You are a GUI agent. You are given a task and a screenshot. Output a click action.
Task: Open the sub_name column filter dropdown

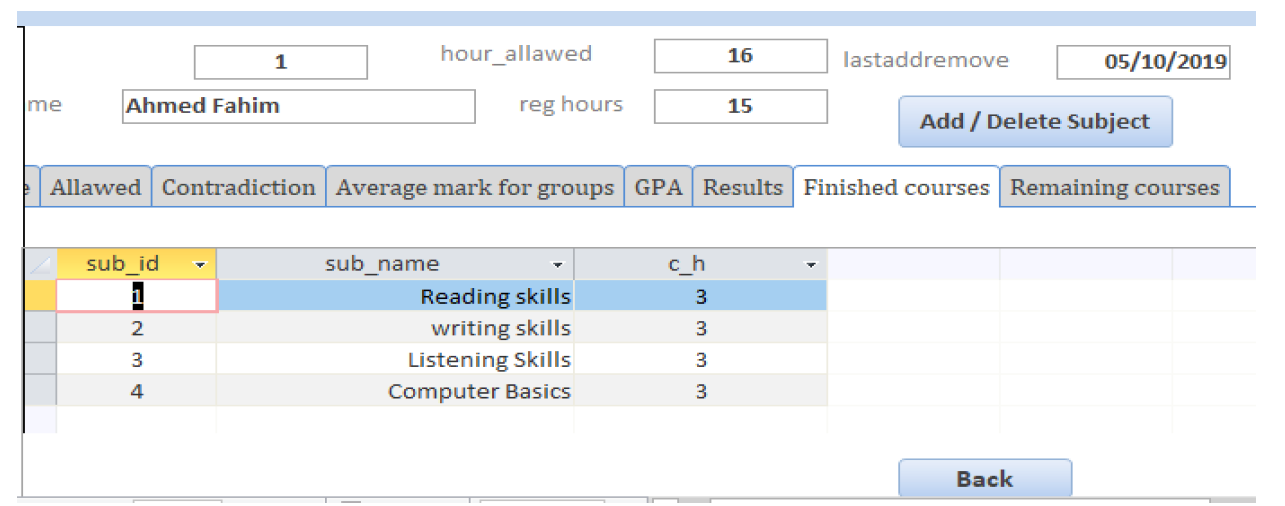pos(558,265)
